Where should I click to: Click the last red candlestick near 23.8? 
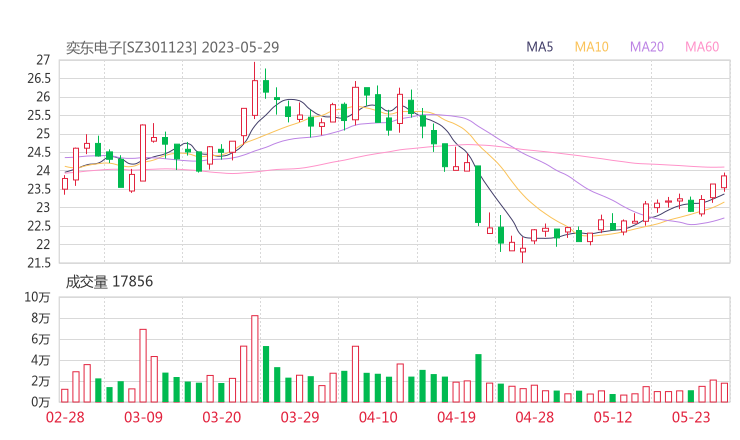pos(724,182)
